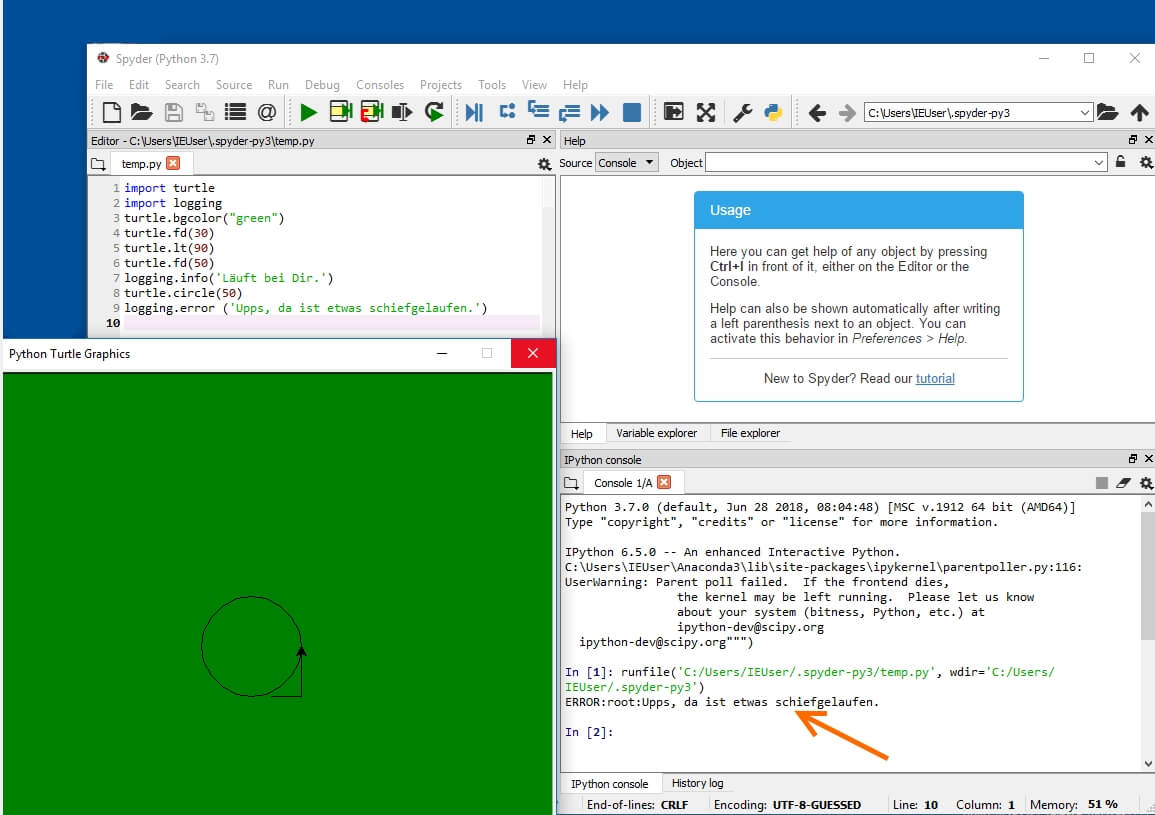The width and height of the screenshot is (1155, 815).
Task: Save file via floppy disk icon
Action: (x=173, y=113)
